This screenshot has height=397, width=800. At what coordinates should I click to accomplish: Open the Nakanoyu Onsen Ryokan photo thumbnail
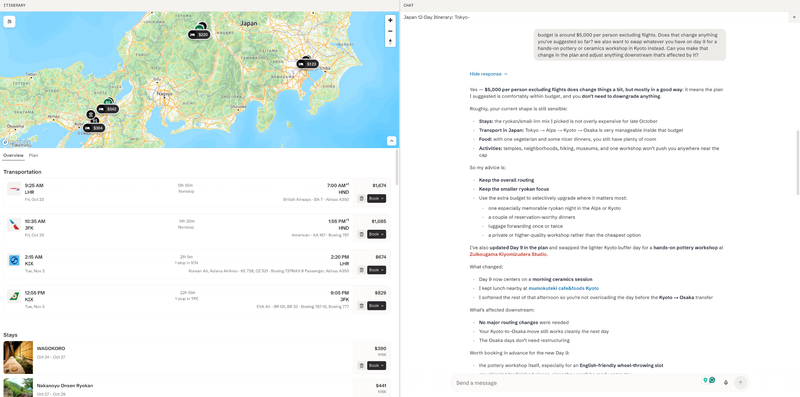click(x=18, y=387)
